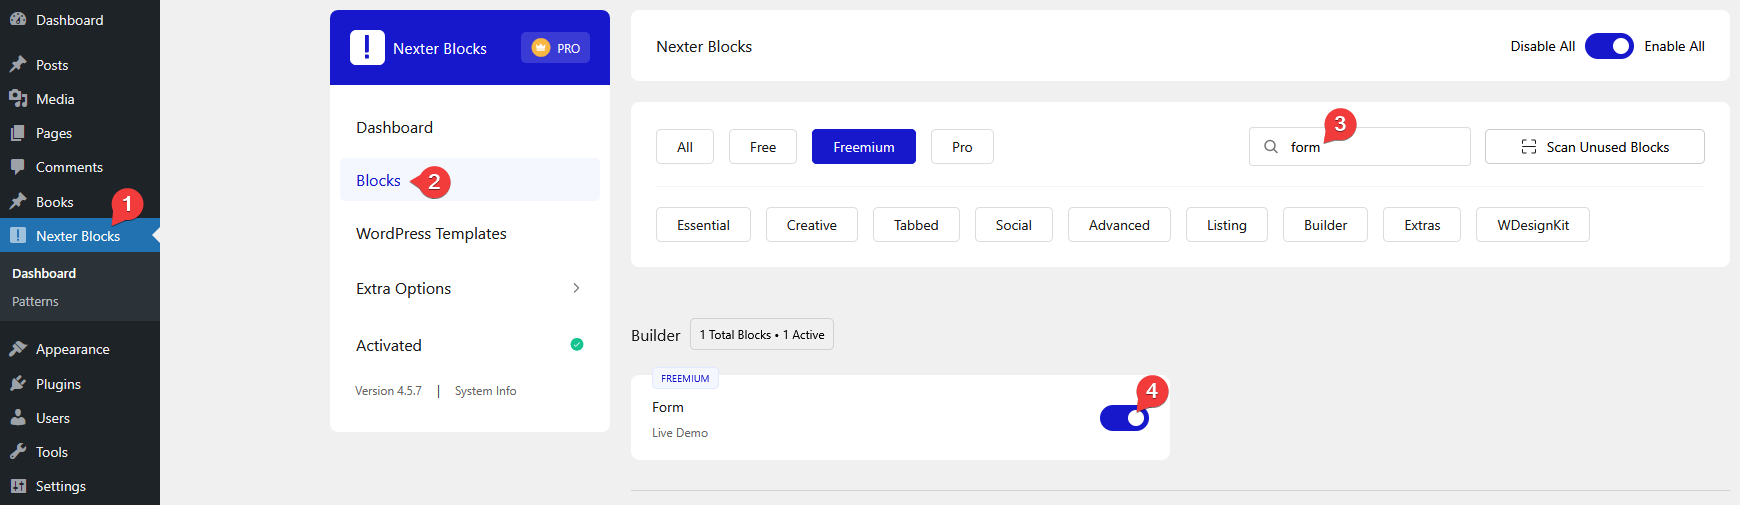Filter by Advanced category
The image size is (1740, 505).
coord(1119,225)
